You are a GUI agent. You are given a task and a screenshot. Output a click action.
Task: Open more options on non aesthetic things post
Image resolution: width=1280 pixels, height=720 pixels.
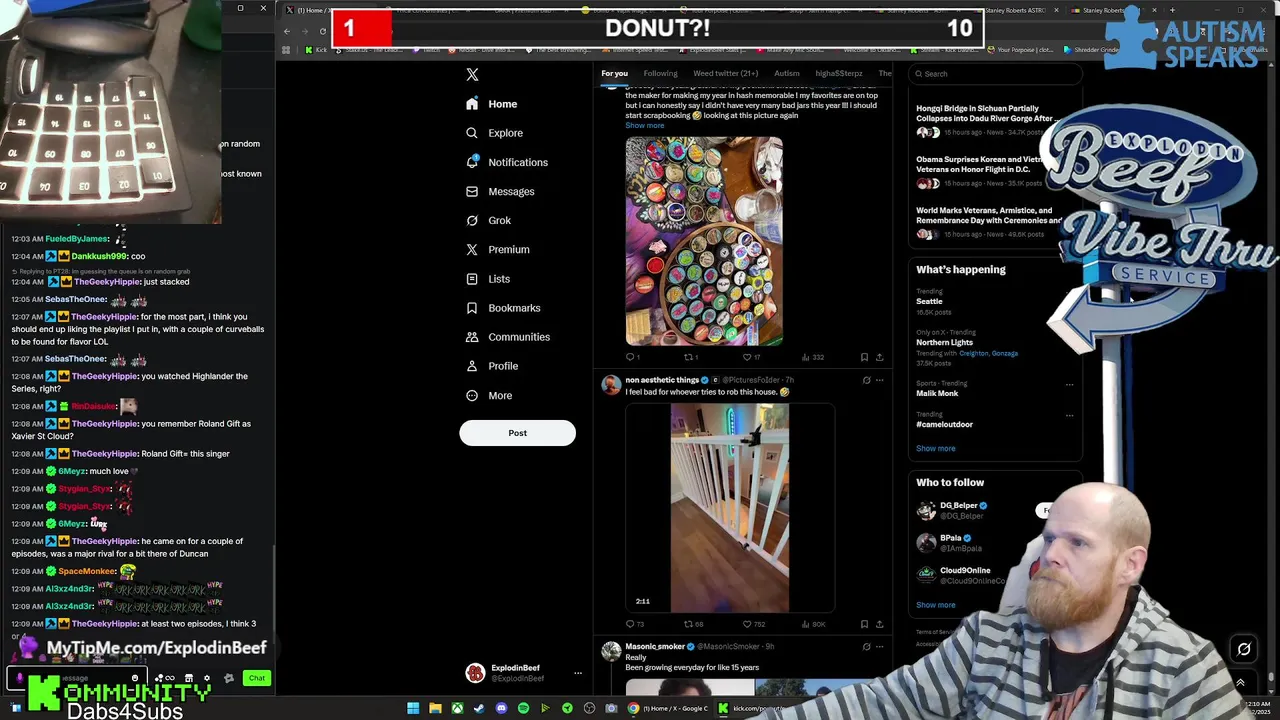tap(879, 380)
